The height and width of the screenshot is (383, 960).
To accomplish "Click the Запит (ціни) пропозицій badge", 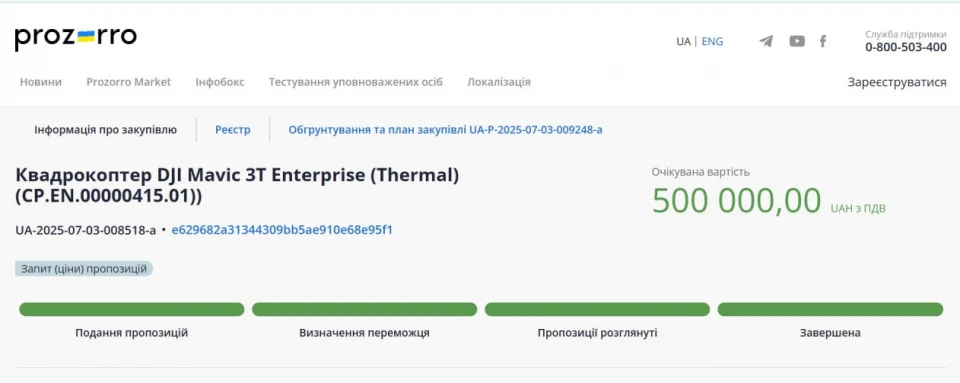I will (84, 269).
